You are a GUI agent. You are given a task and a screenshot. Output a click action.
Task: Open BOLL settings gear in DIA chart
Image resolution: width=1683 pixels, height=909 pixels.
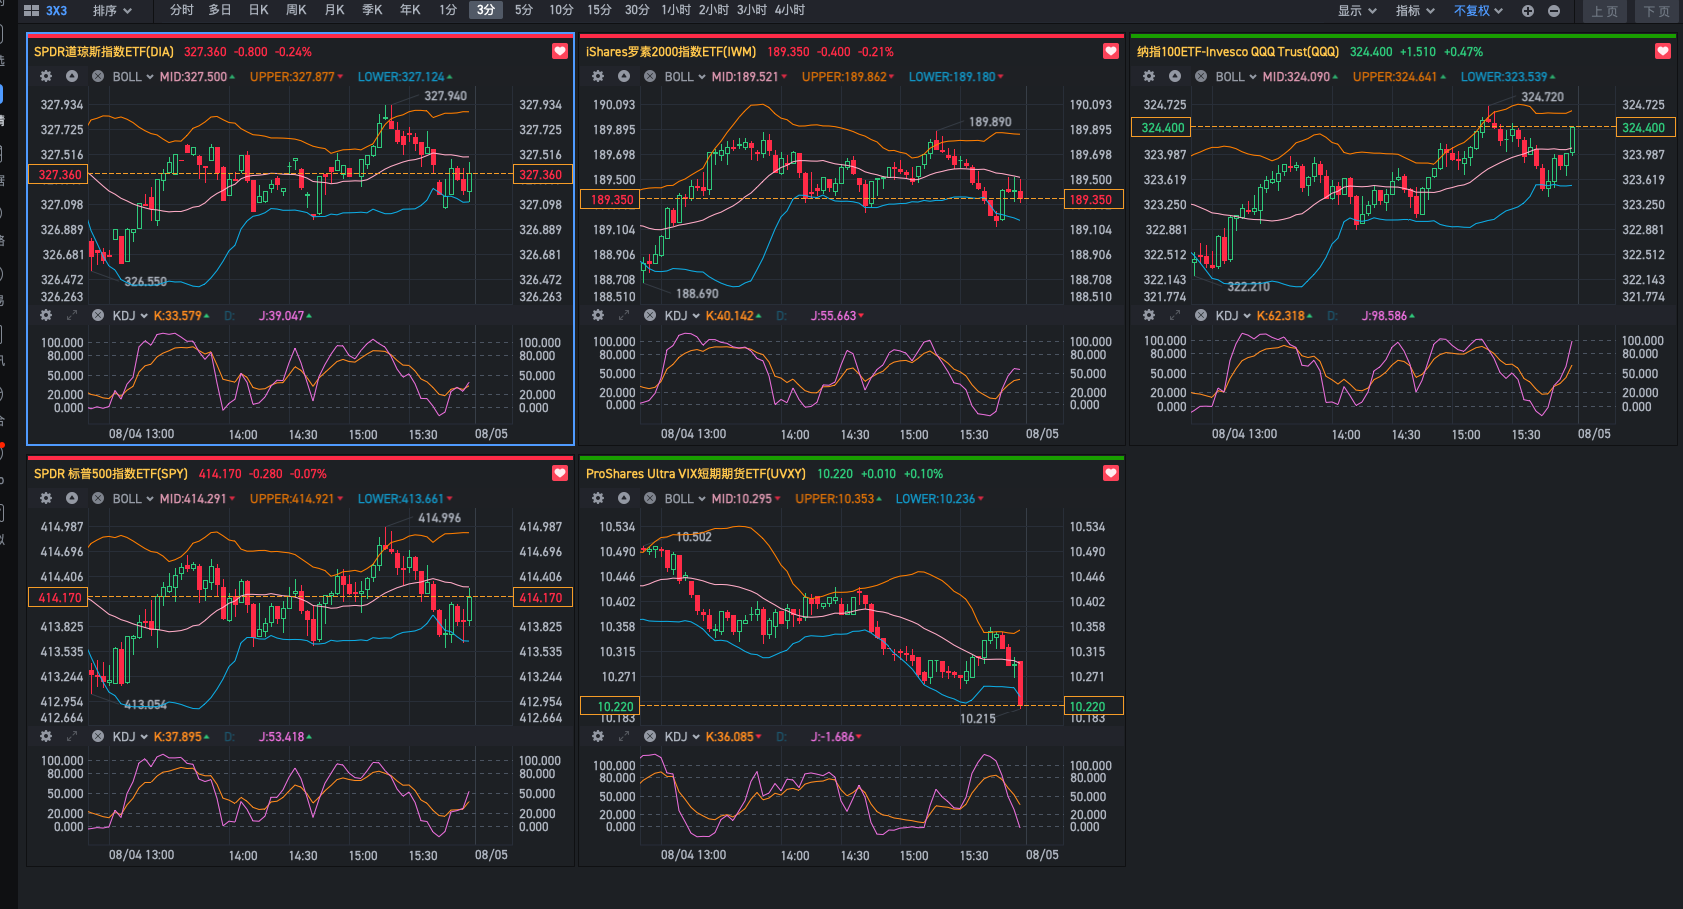(x=46, y=77)
